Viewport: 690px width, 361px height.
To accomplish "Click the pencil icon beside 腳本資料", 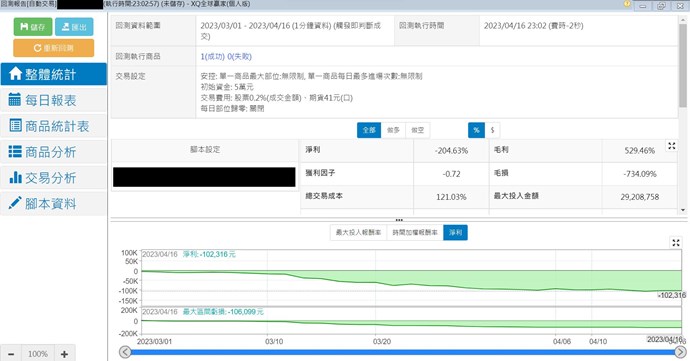I will tap(15, 203).
